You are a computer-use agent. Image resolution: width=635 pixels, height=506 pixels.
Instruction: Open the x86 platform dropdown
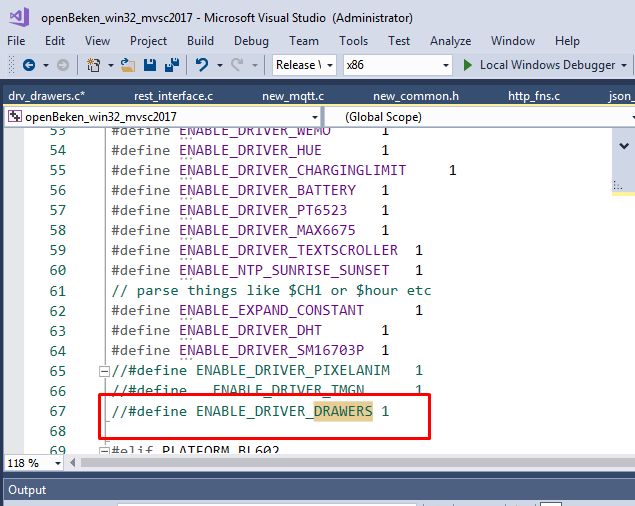click(398, 65)
